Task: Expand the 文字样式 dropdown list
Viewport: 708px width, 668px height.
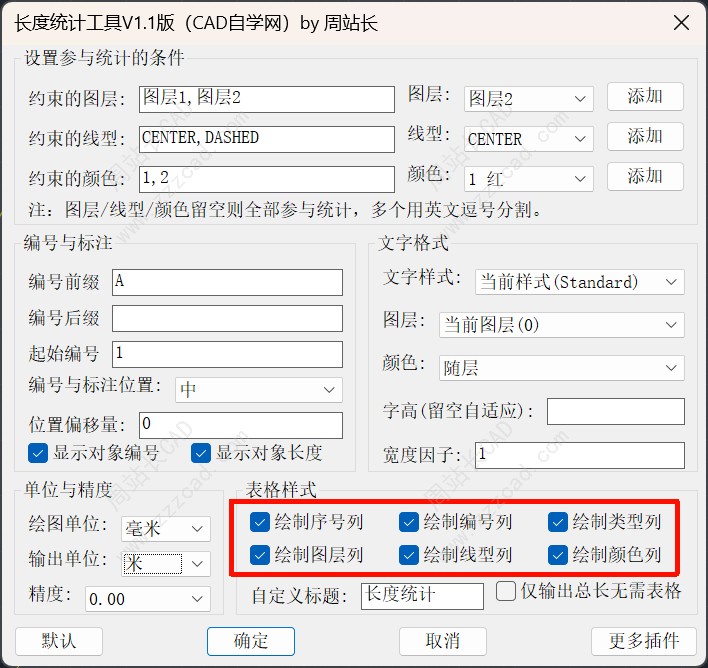Action: point(579,282)
